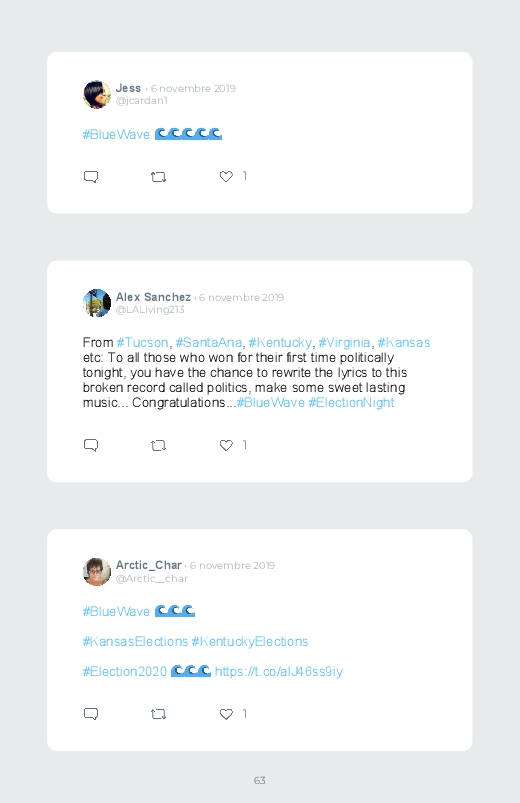Screen dimensions: 520x803
Task: Like Jess's #BlueWave tweet
Action: click(226, 176)
